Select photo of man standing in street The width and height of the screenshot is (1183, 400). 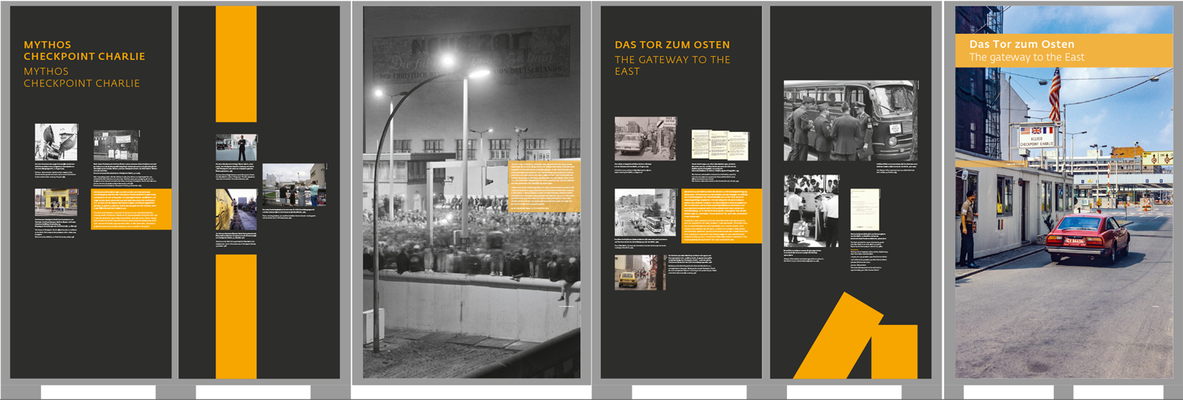(x=236, y=147)
